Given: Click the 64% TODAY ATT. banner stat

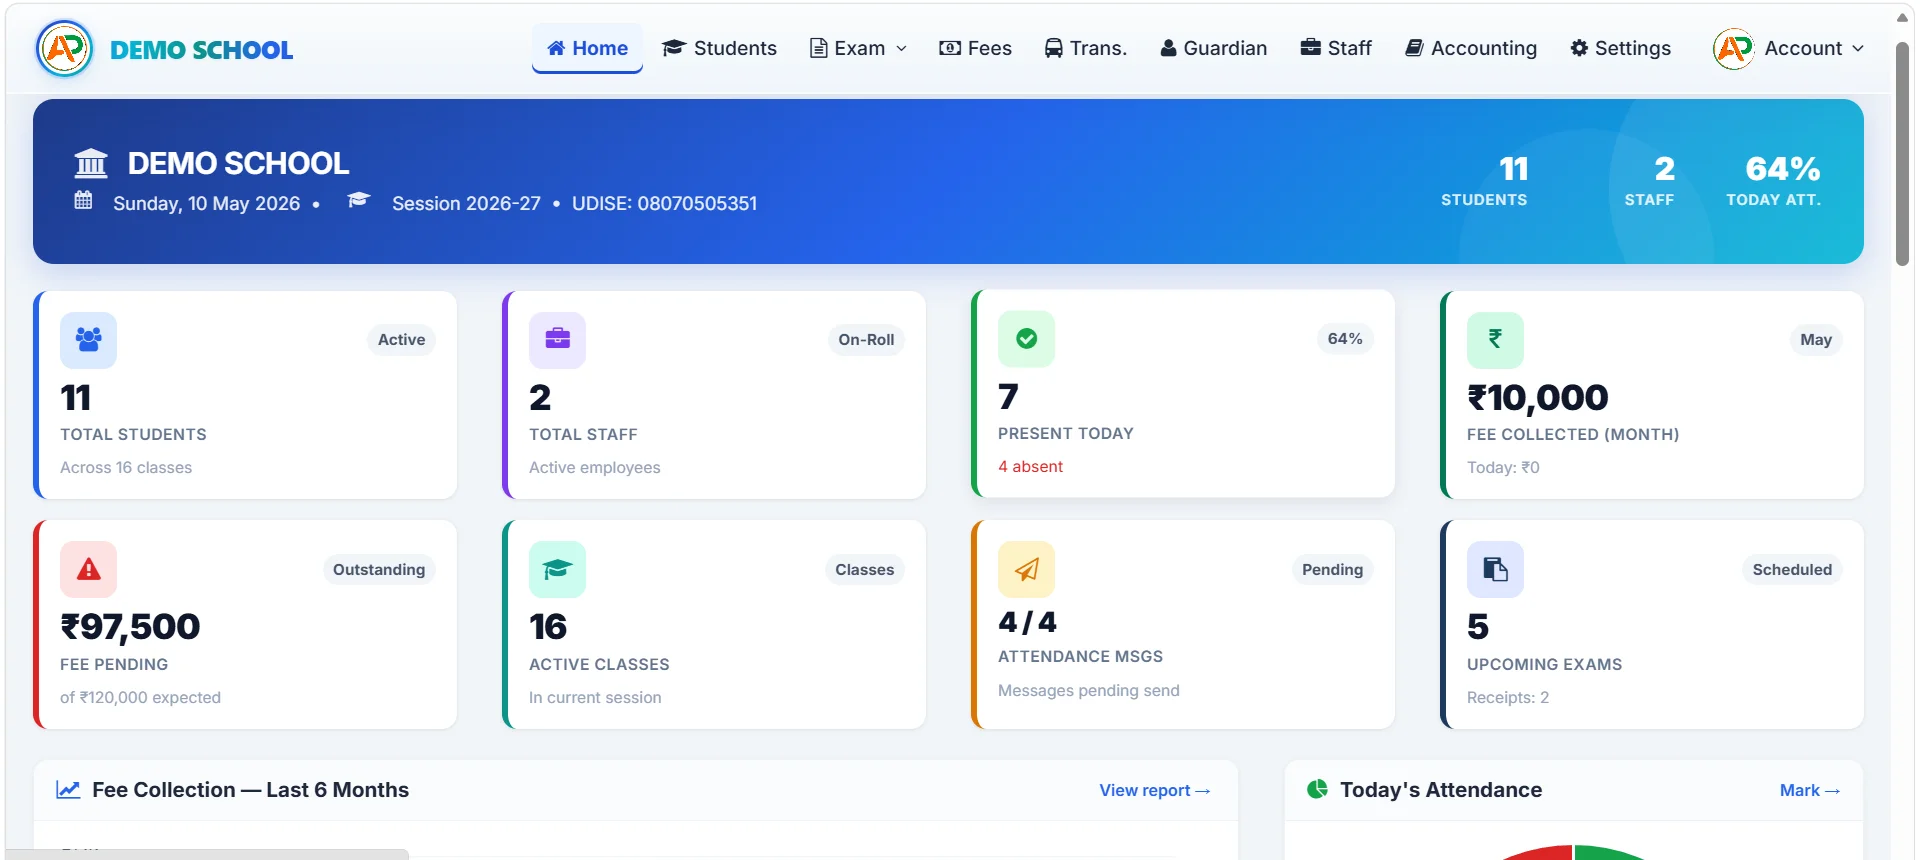Looking at the screenshot, I should coord(1774,180).
